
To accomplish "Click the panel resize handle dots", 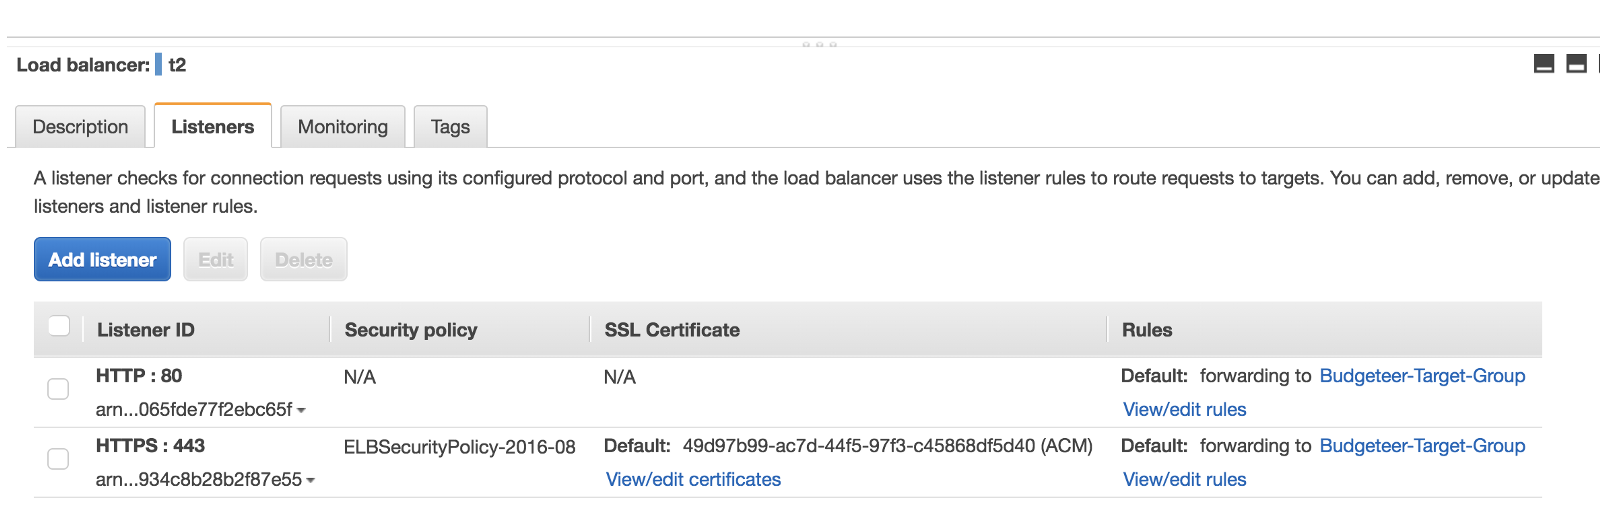I will pos(819,44).
